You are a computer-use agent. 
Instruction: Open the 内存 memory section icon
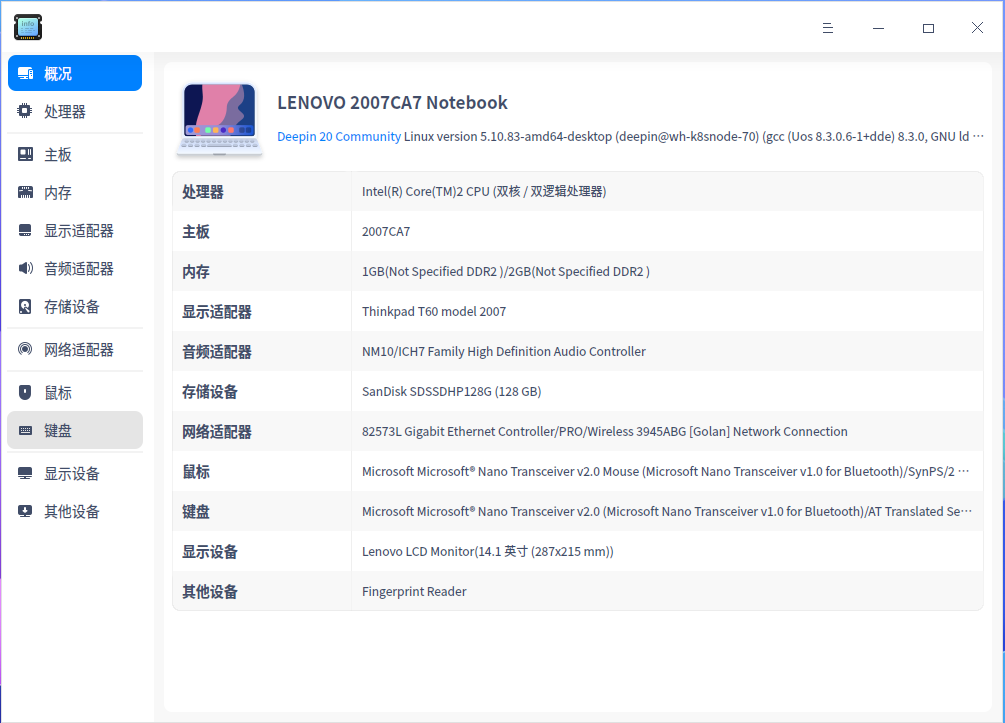[x=26, y=192]
